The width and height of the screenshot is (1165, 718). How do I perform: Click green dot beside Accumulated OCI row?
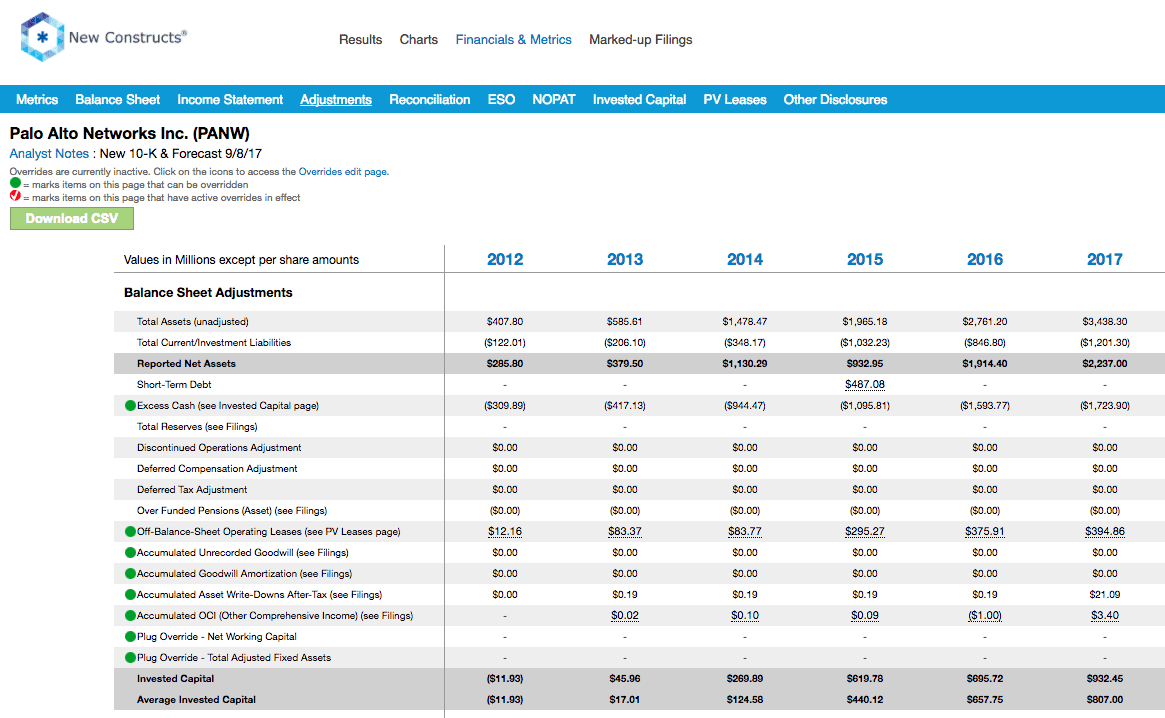point(130,615)
